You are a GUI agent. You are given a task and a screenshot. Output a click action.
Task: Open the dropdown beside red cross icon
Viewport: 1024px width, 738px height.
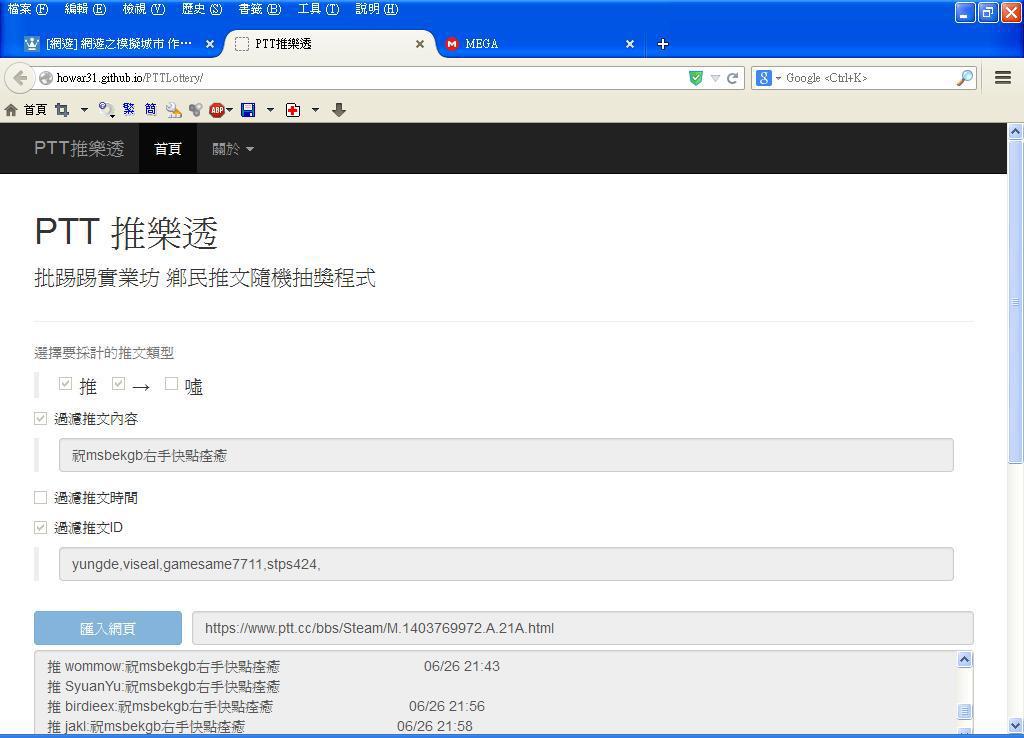[x=315, y=110]
